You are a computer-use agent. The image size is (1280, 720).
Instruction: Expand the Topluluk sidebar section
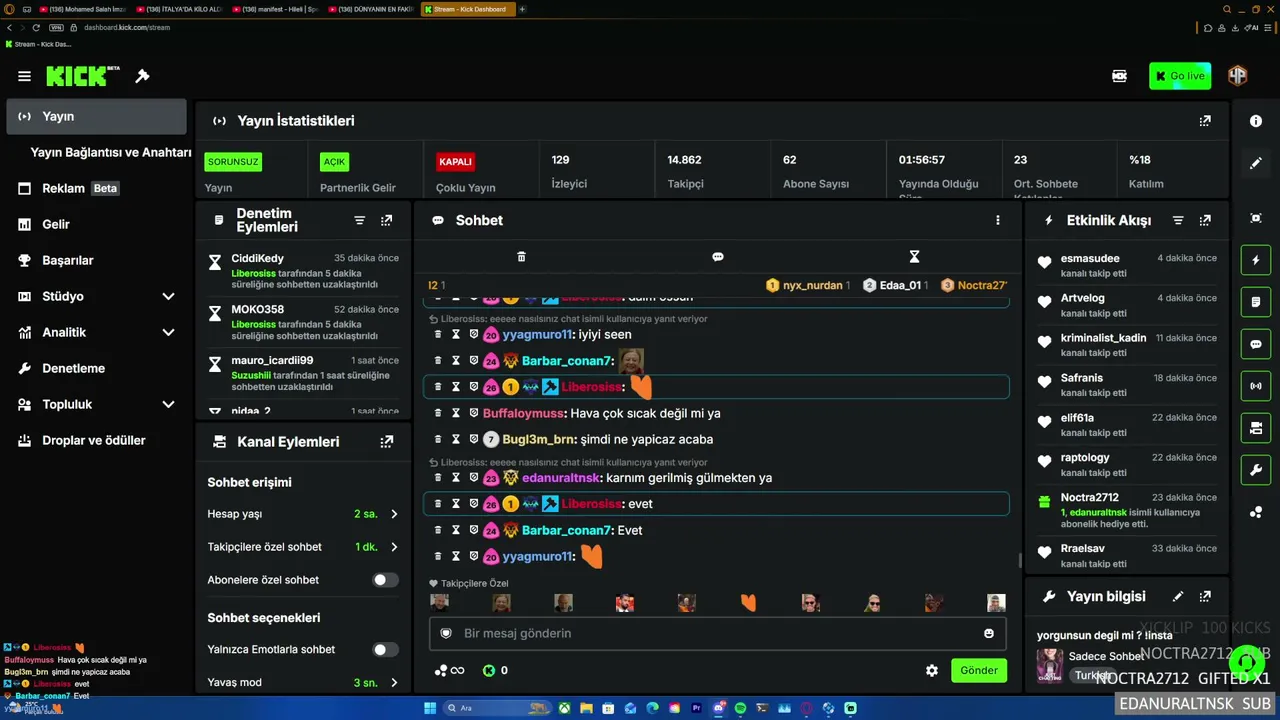(x=168, y=404)
